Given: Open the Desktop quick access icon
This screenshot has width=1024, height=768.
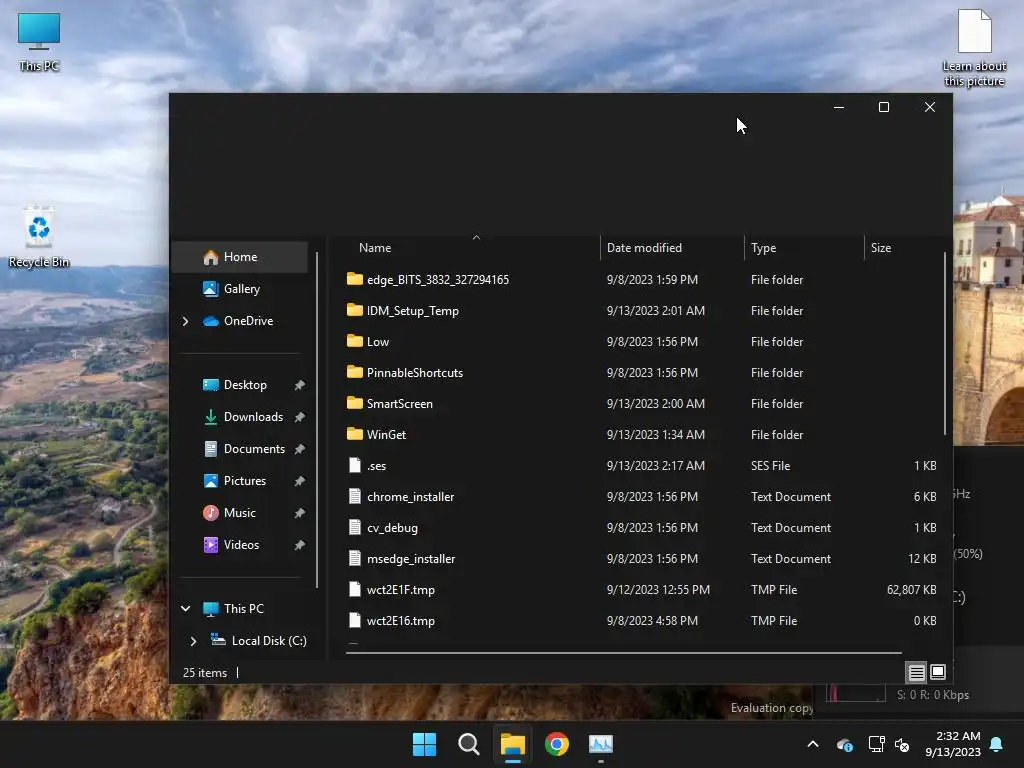Looking at the screenshot, I should [210, 385].
